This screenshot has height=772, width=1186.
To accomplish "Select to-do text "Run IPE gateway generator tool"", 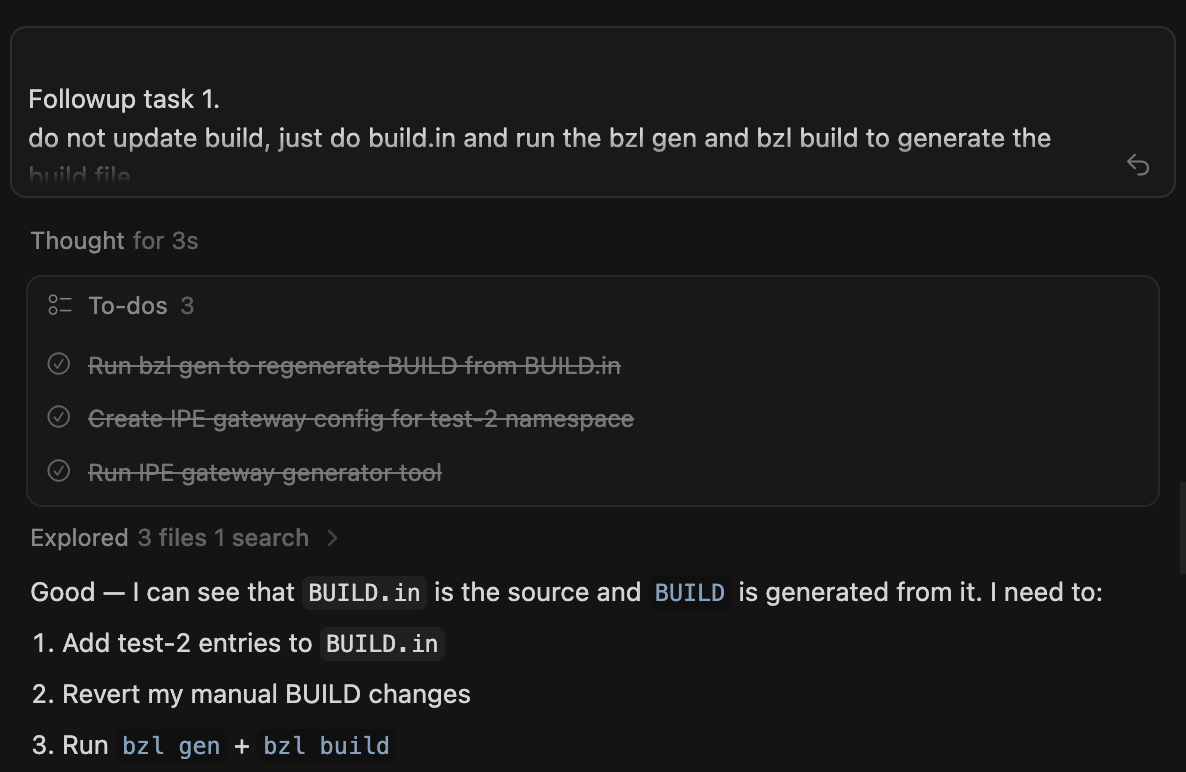I will (x=264, y=472).
